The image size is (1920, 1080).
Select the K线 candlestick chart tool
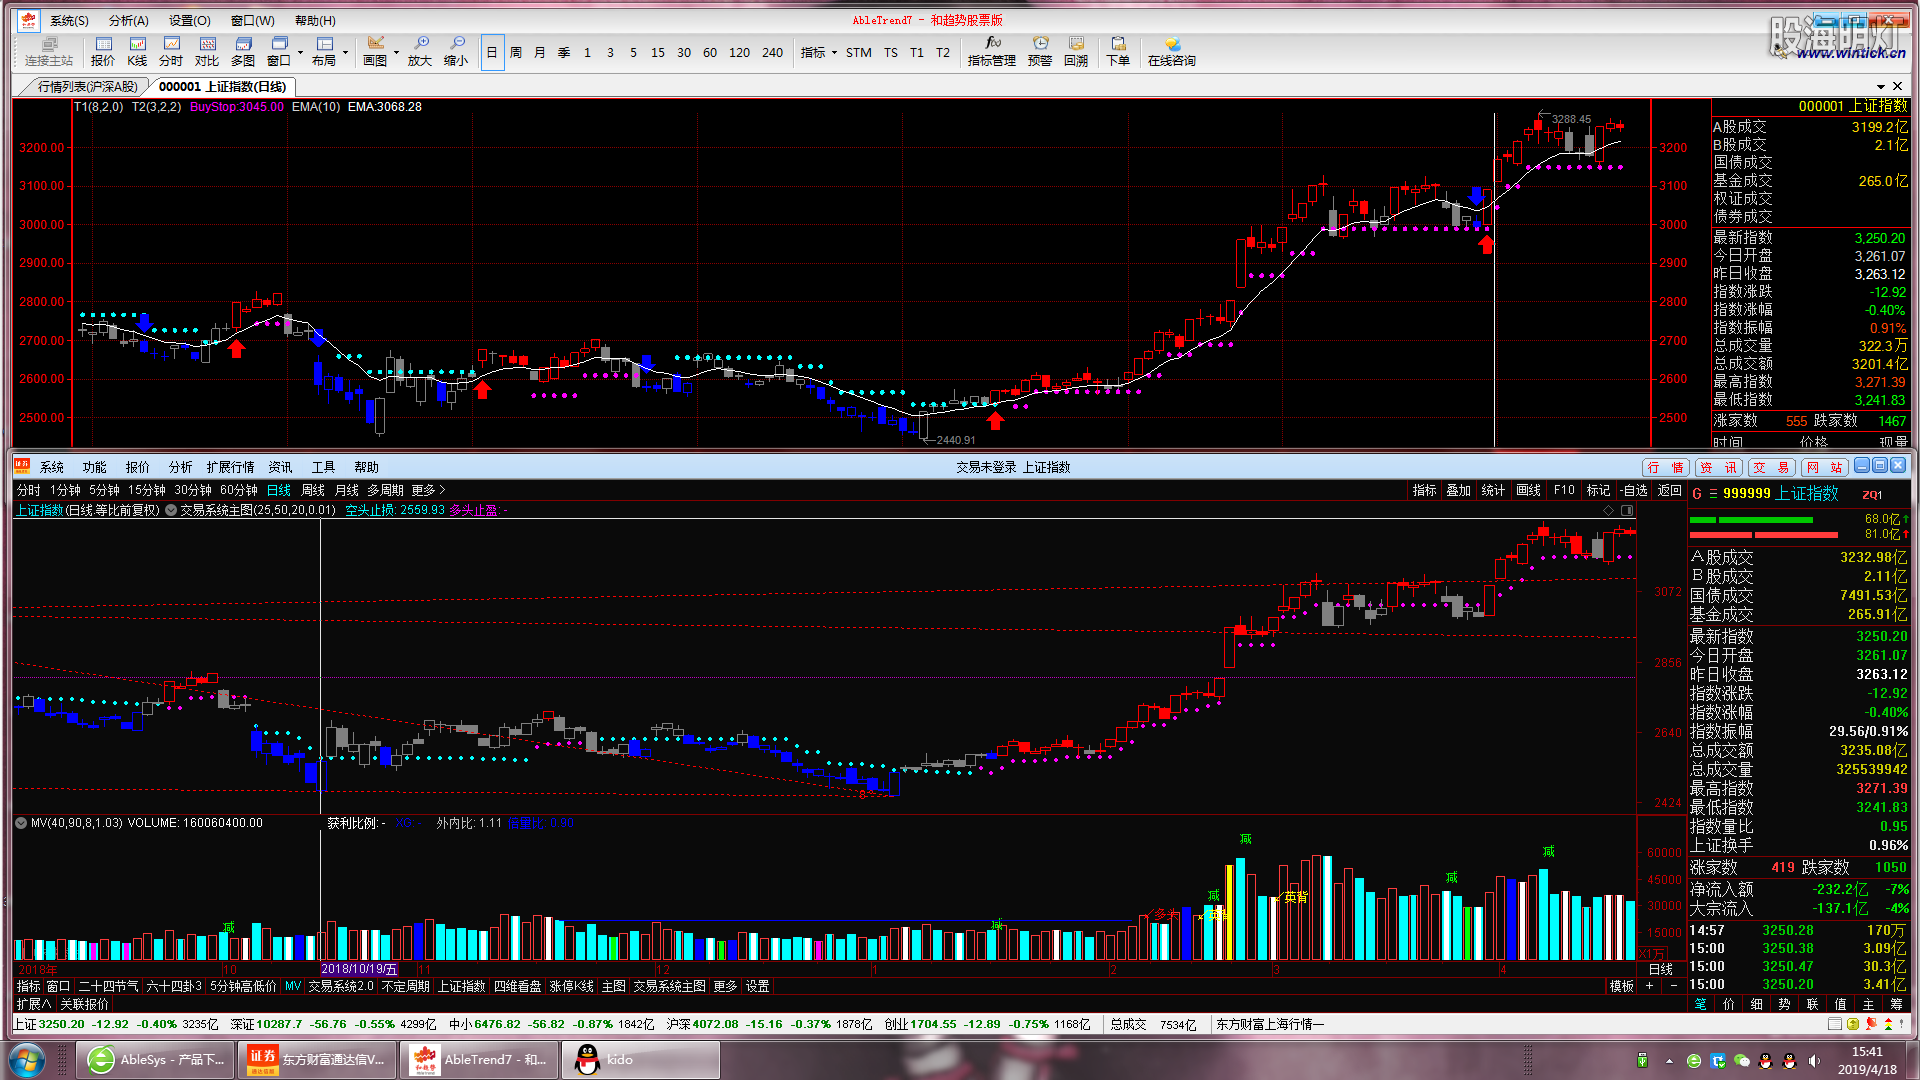[x=138, y=51]
